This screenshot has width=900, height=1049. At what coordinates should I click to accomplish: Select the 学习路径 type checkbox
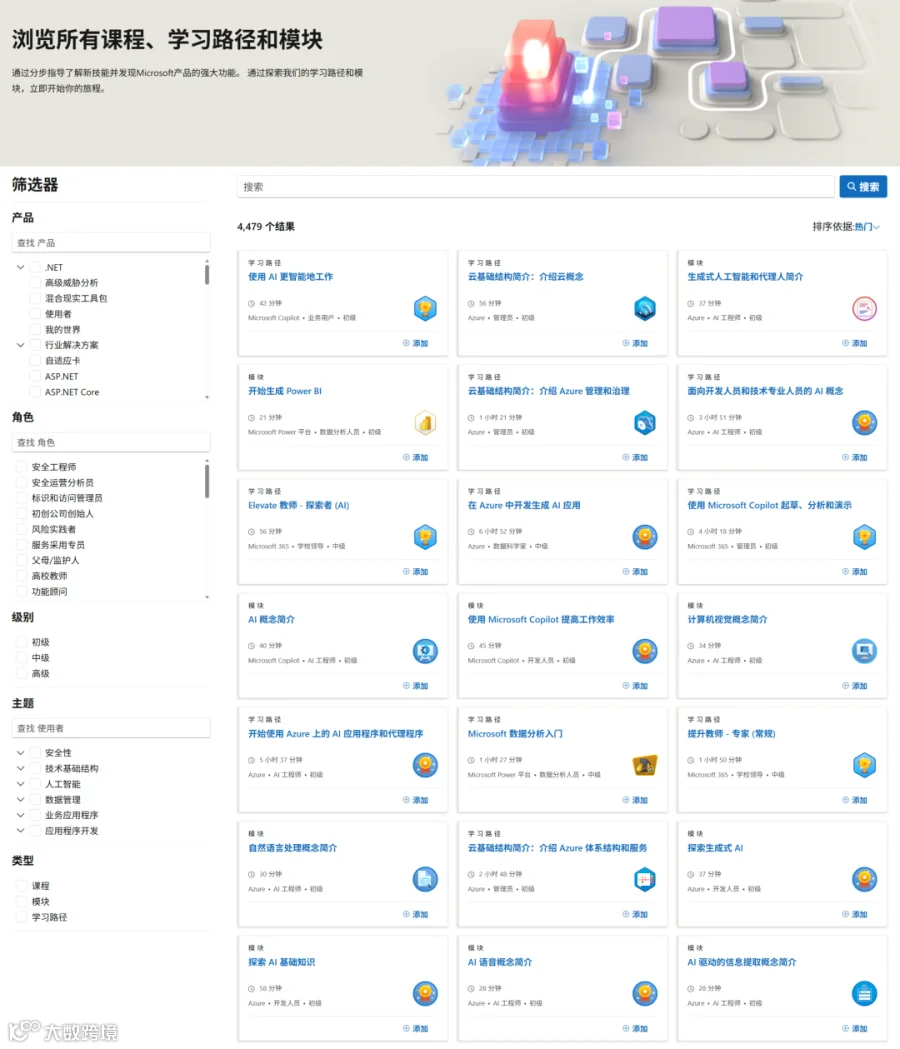(x=21, y=917)
